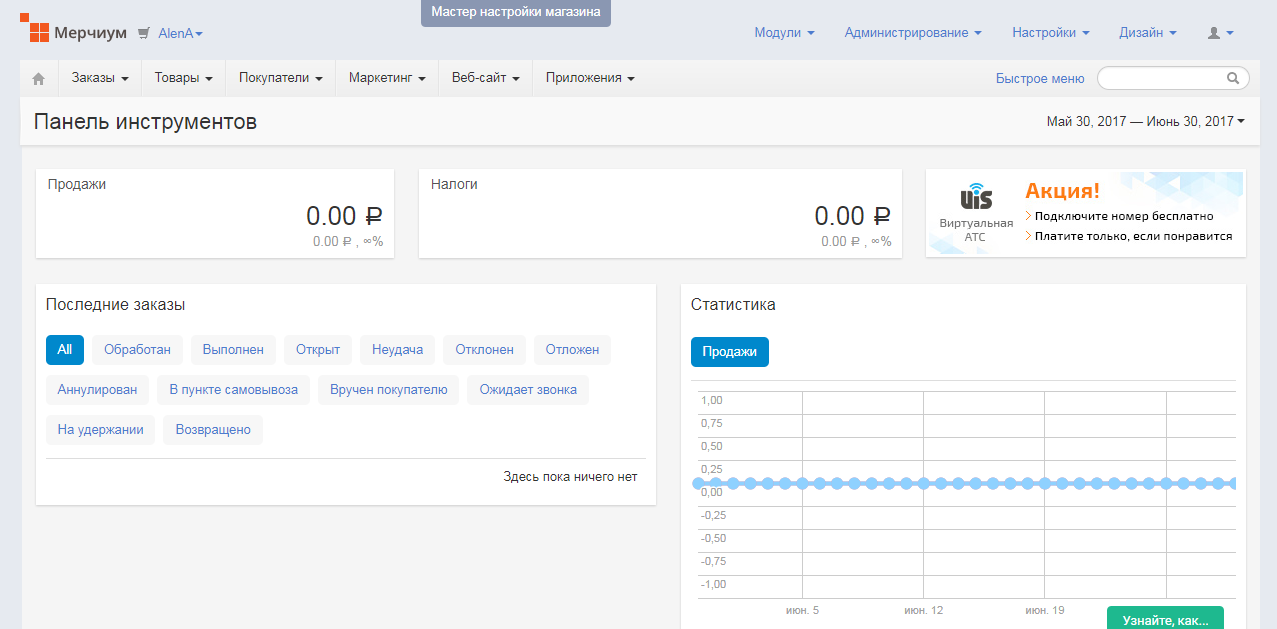This screenshot has width=1277, height=629.
Task: Open the Заказы menu
Action: (100, 78)
